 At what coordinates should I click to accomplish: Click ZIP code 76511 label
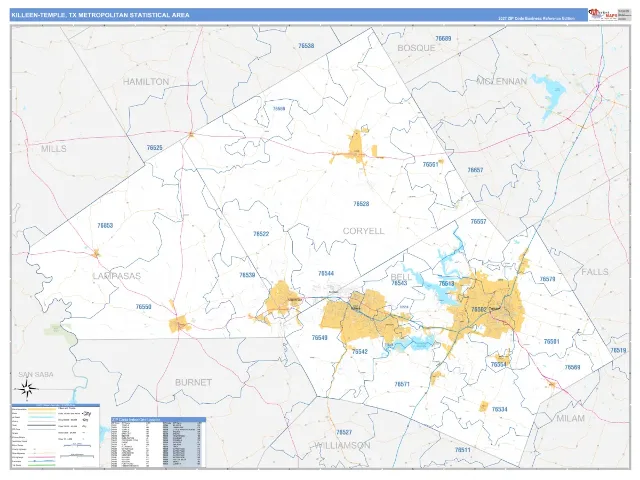point(463,450)
